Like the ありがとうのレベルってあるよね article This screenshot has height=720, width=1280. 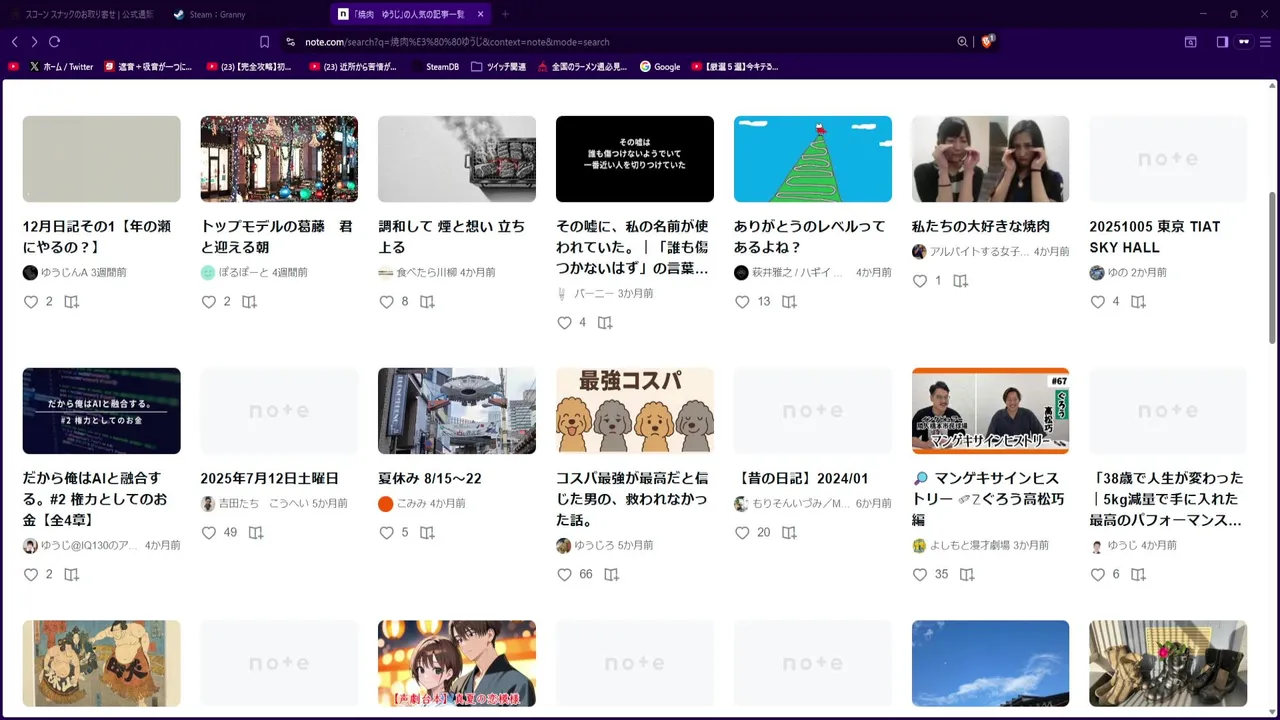[742, 302]
